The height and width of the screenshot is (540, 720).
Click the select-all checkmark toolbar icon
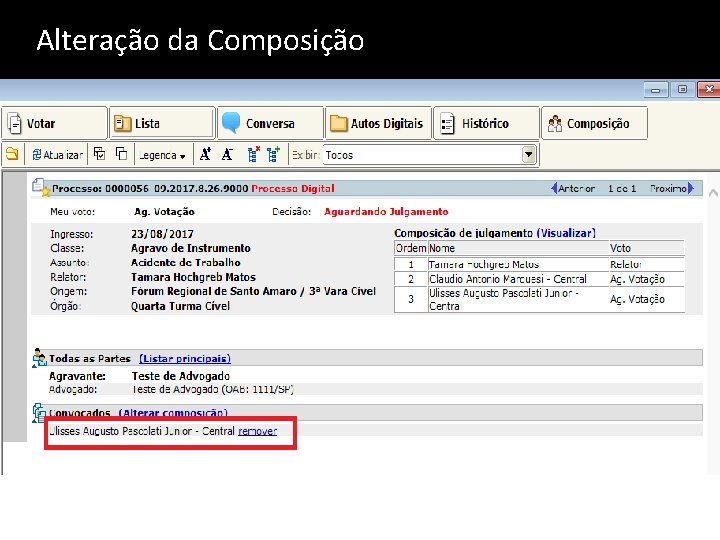click(x=100, y=154)
